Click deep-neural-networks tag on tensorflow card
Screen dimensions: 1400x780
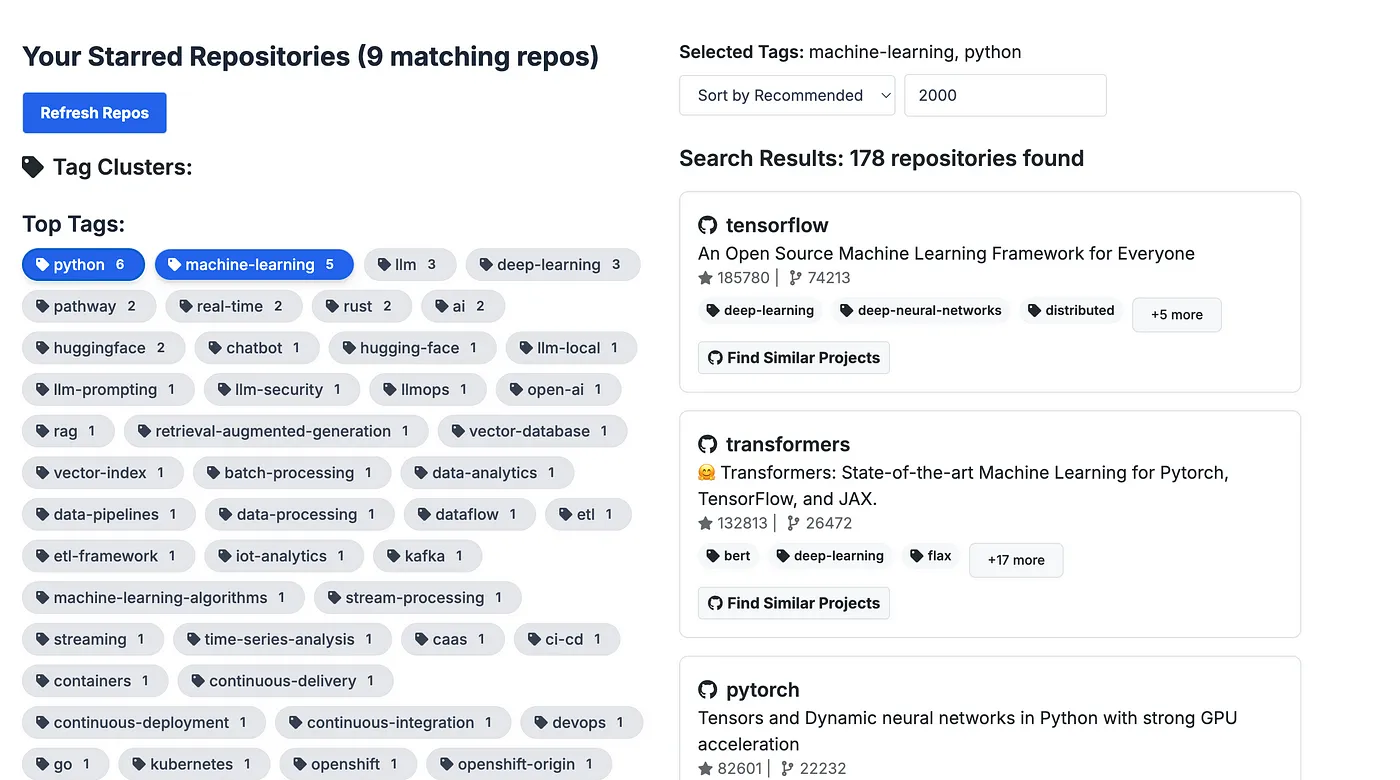(x=921, y=311)
